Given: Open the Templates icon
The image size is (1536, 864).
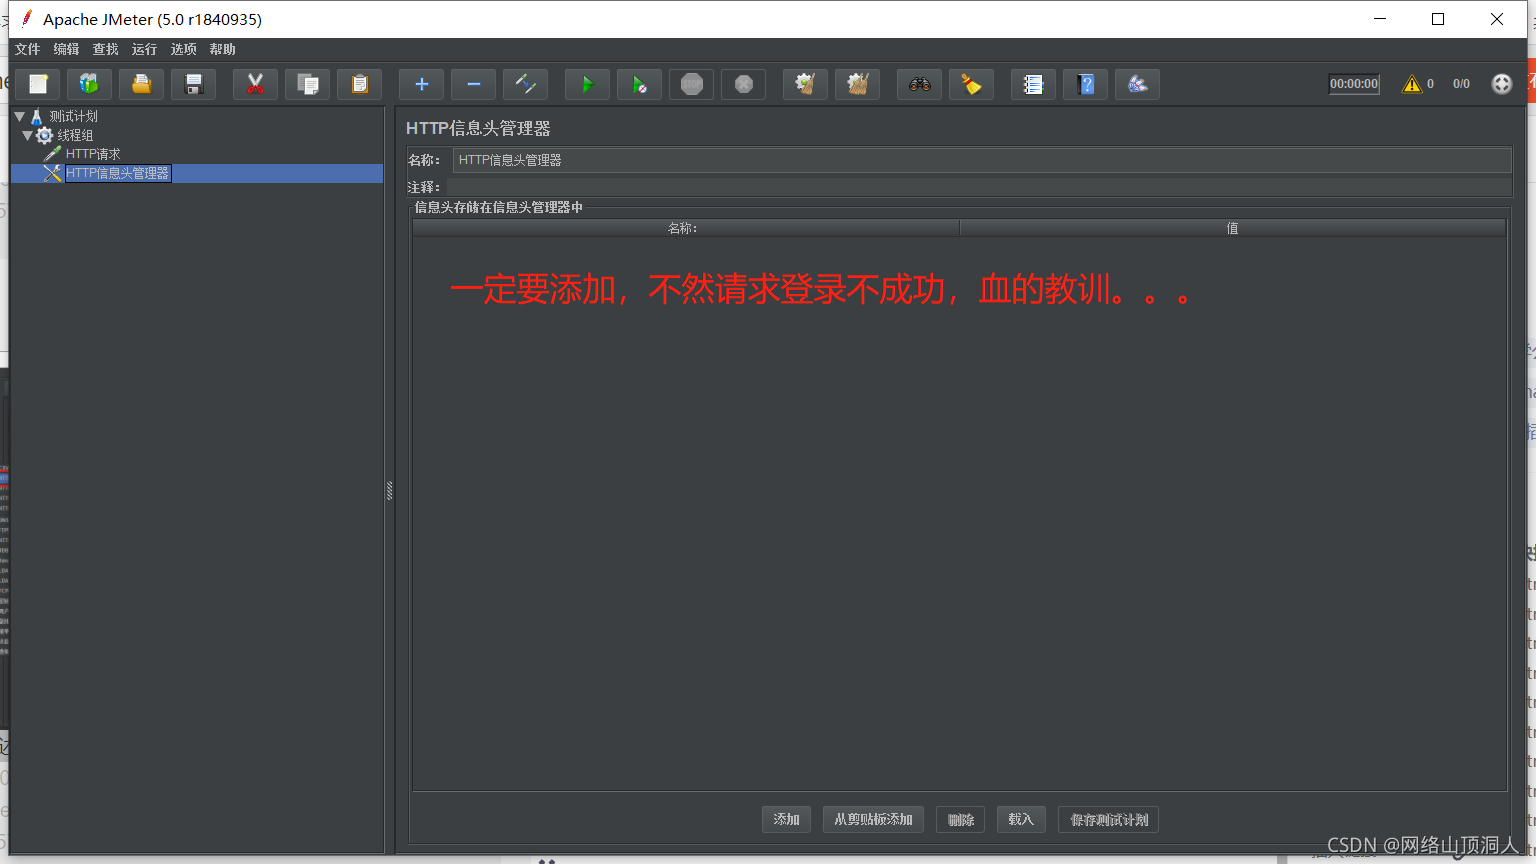Looking at the screenshot, I should (90, 84).
